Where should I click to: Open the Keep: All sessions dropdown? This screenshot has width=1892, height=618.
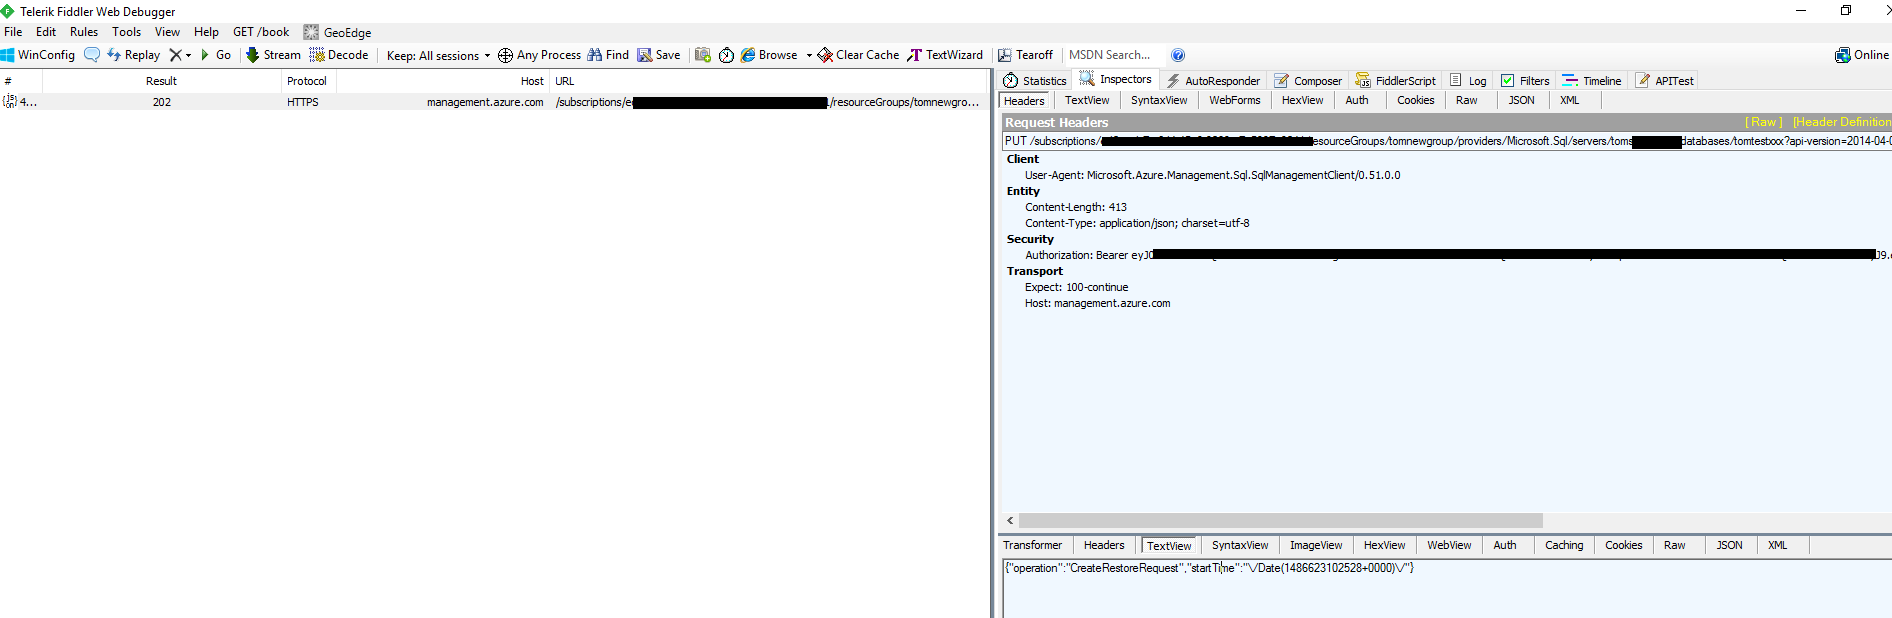pyautogui.click(x=438, y=55)
